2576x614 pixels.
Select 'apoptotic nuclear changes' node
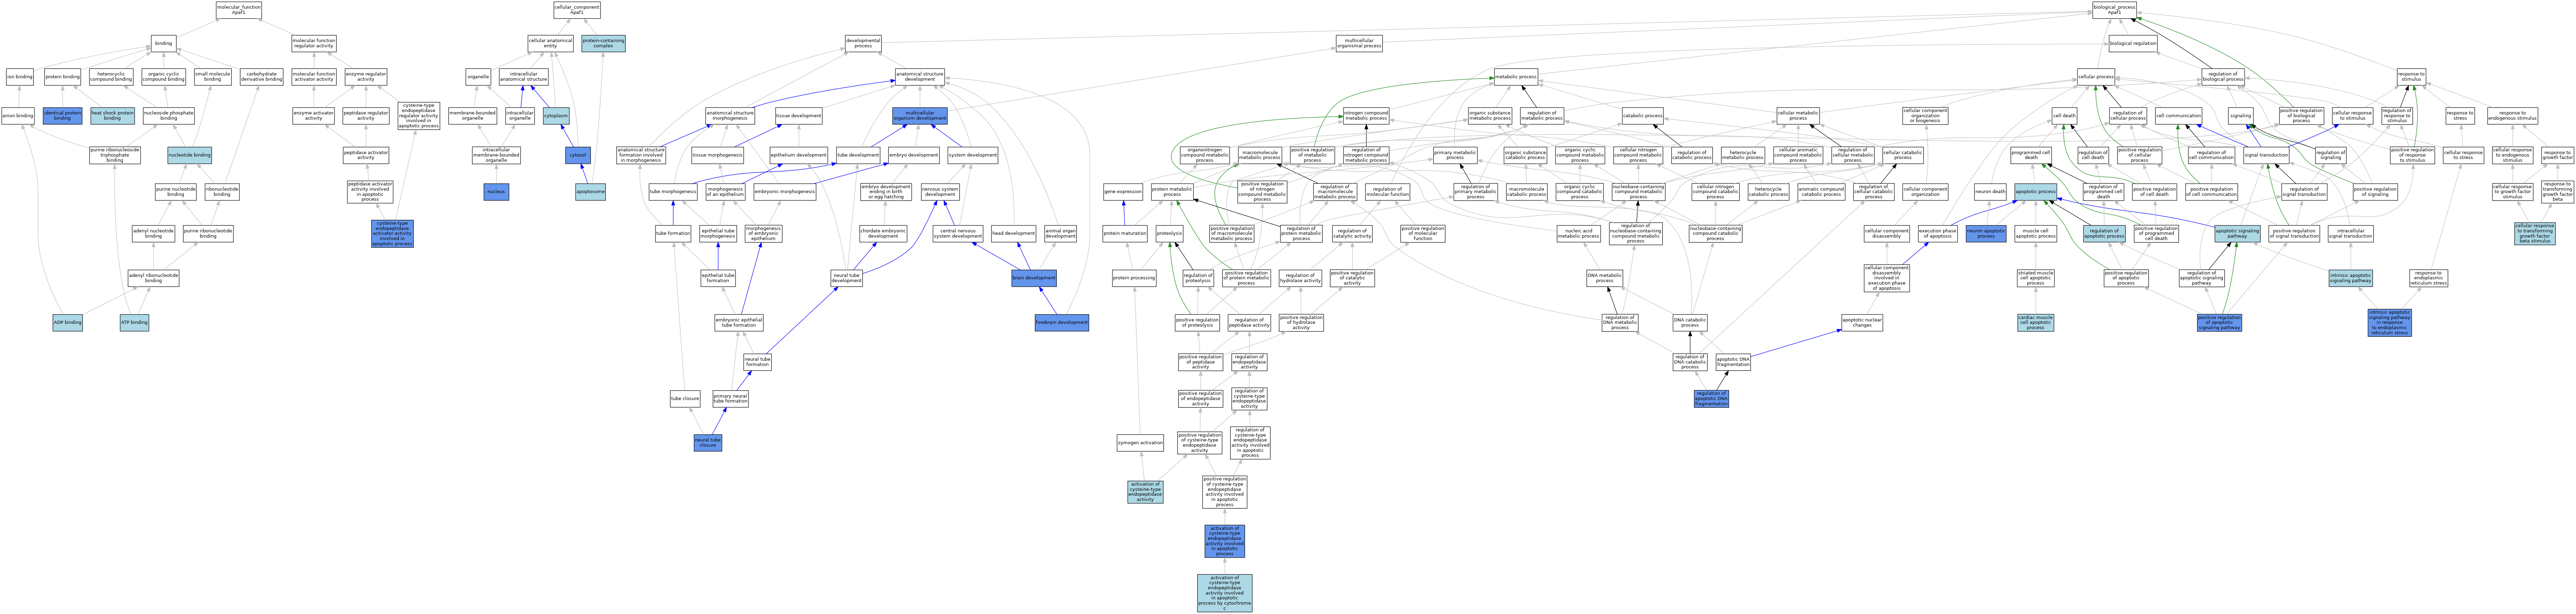1862,323
